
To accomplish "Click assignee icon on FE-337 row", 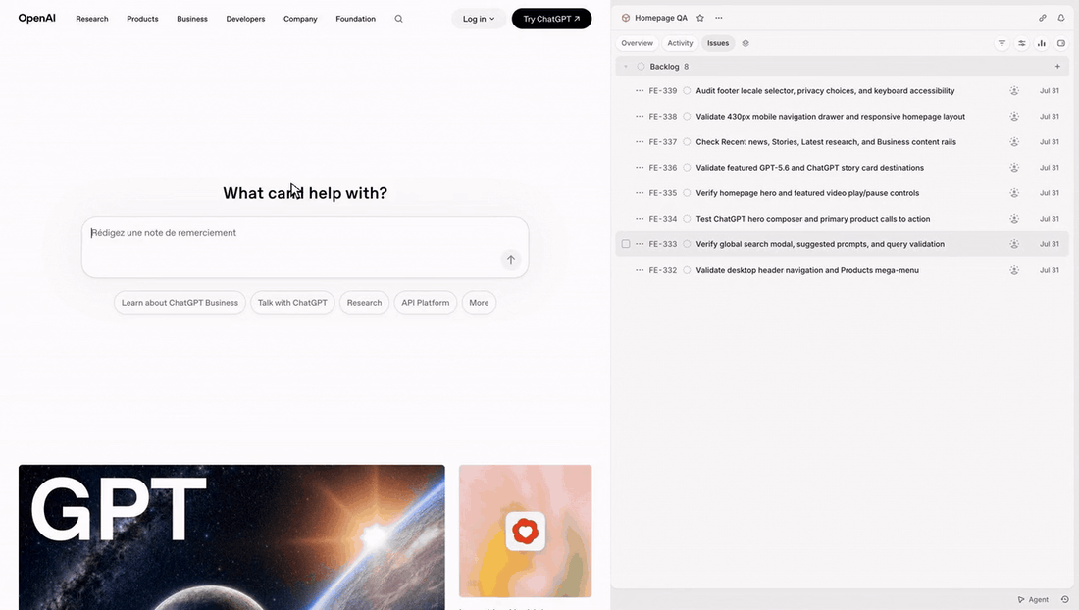I will 1014,142.
